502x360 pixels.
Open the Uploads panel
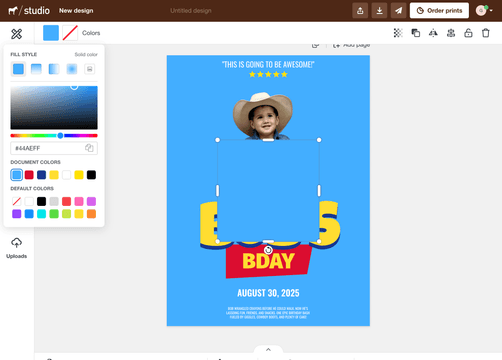tap(16, 248)
